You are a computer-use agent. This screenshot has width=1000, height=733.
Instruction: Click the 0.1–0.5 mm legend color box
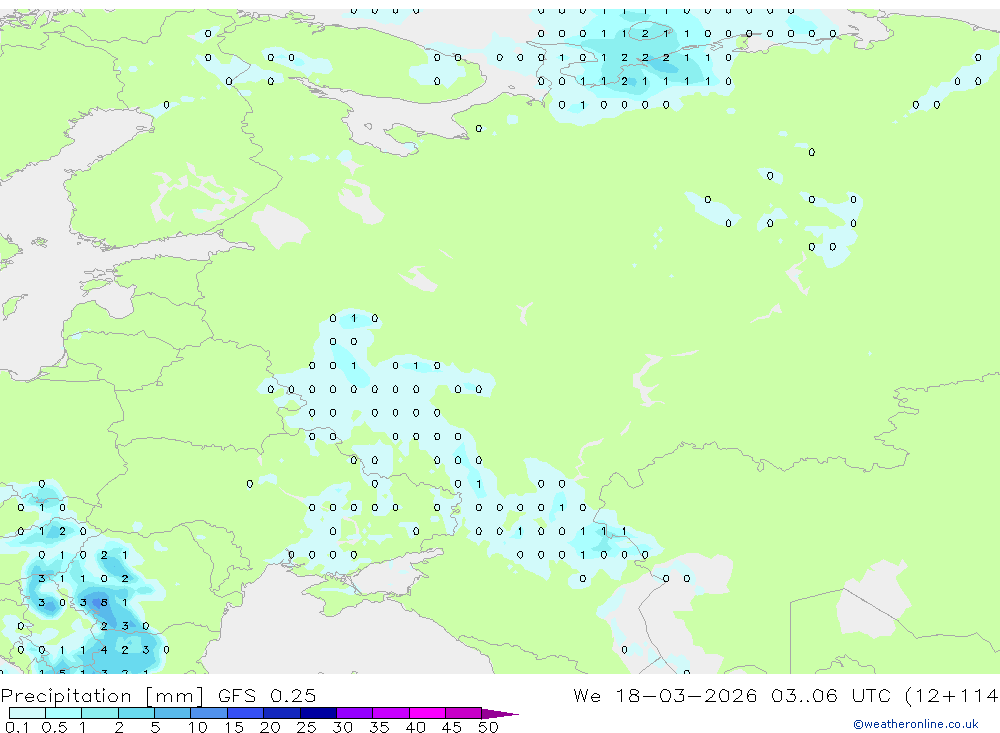click(x=27, y=713)
